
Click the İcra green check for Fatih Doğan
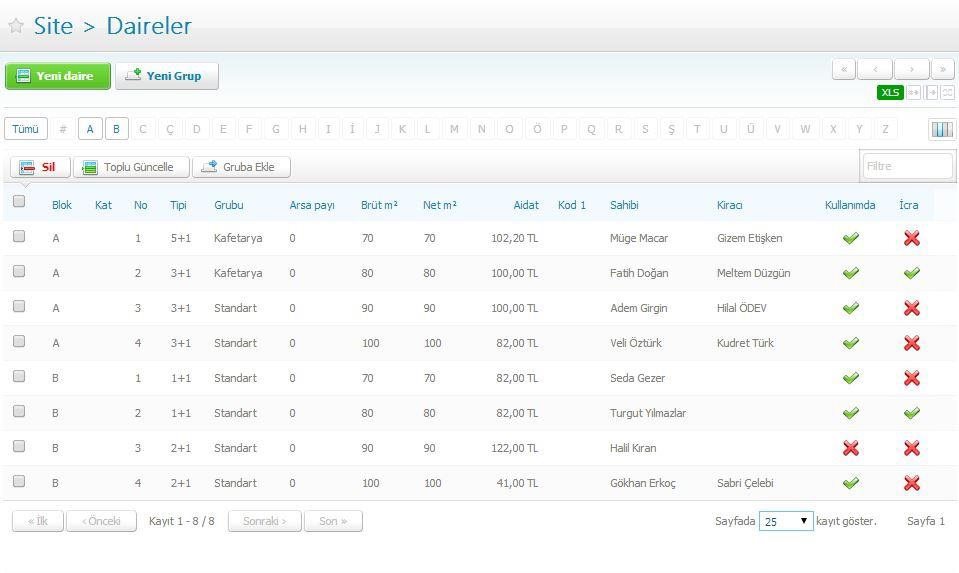coord(911,273)
